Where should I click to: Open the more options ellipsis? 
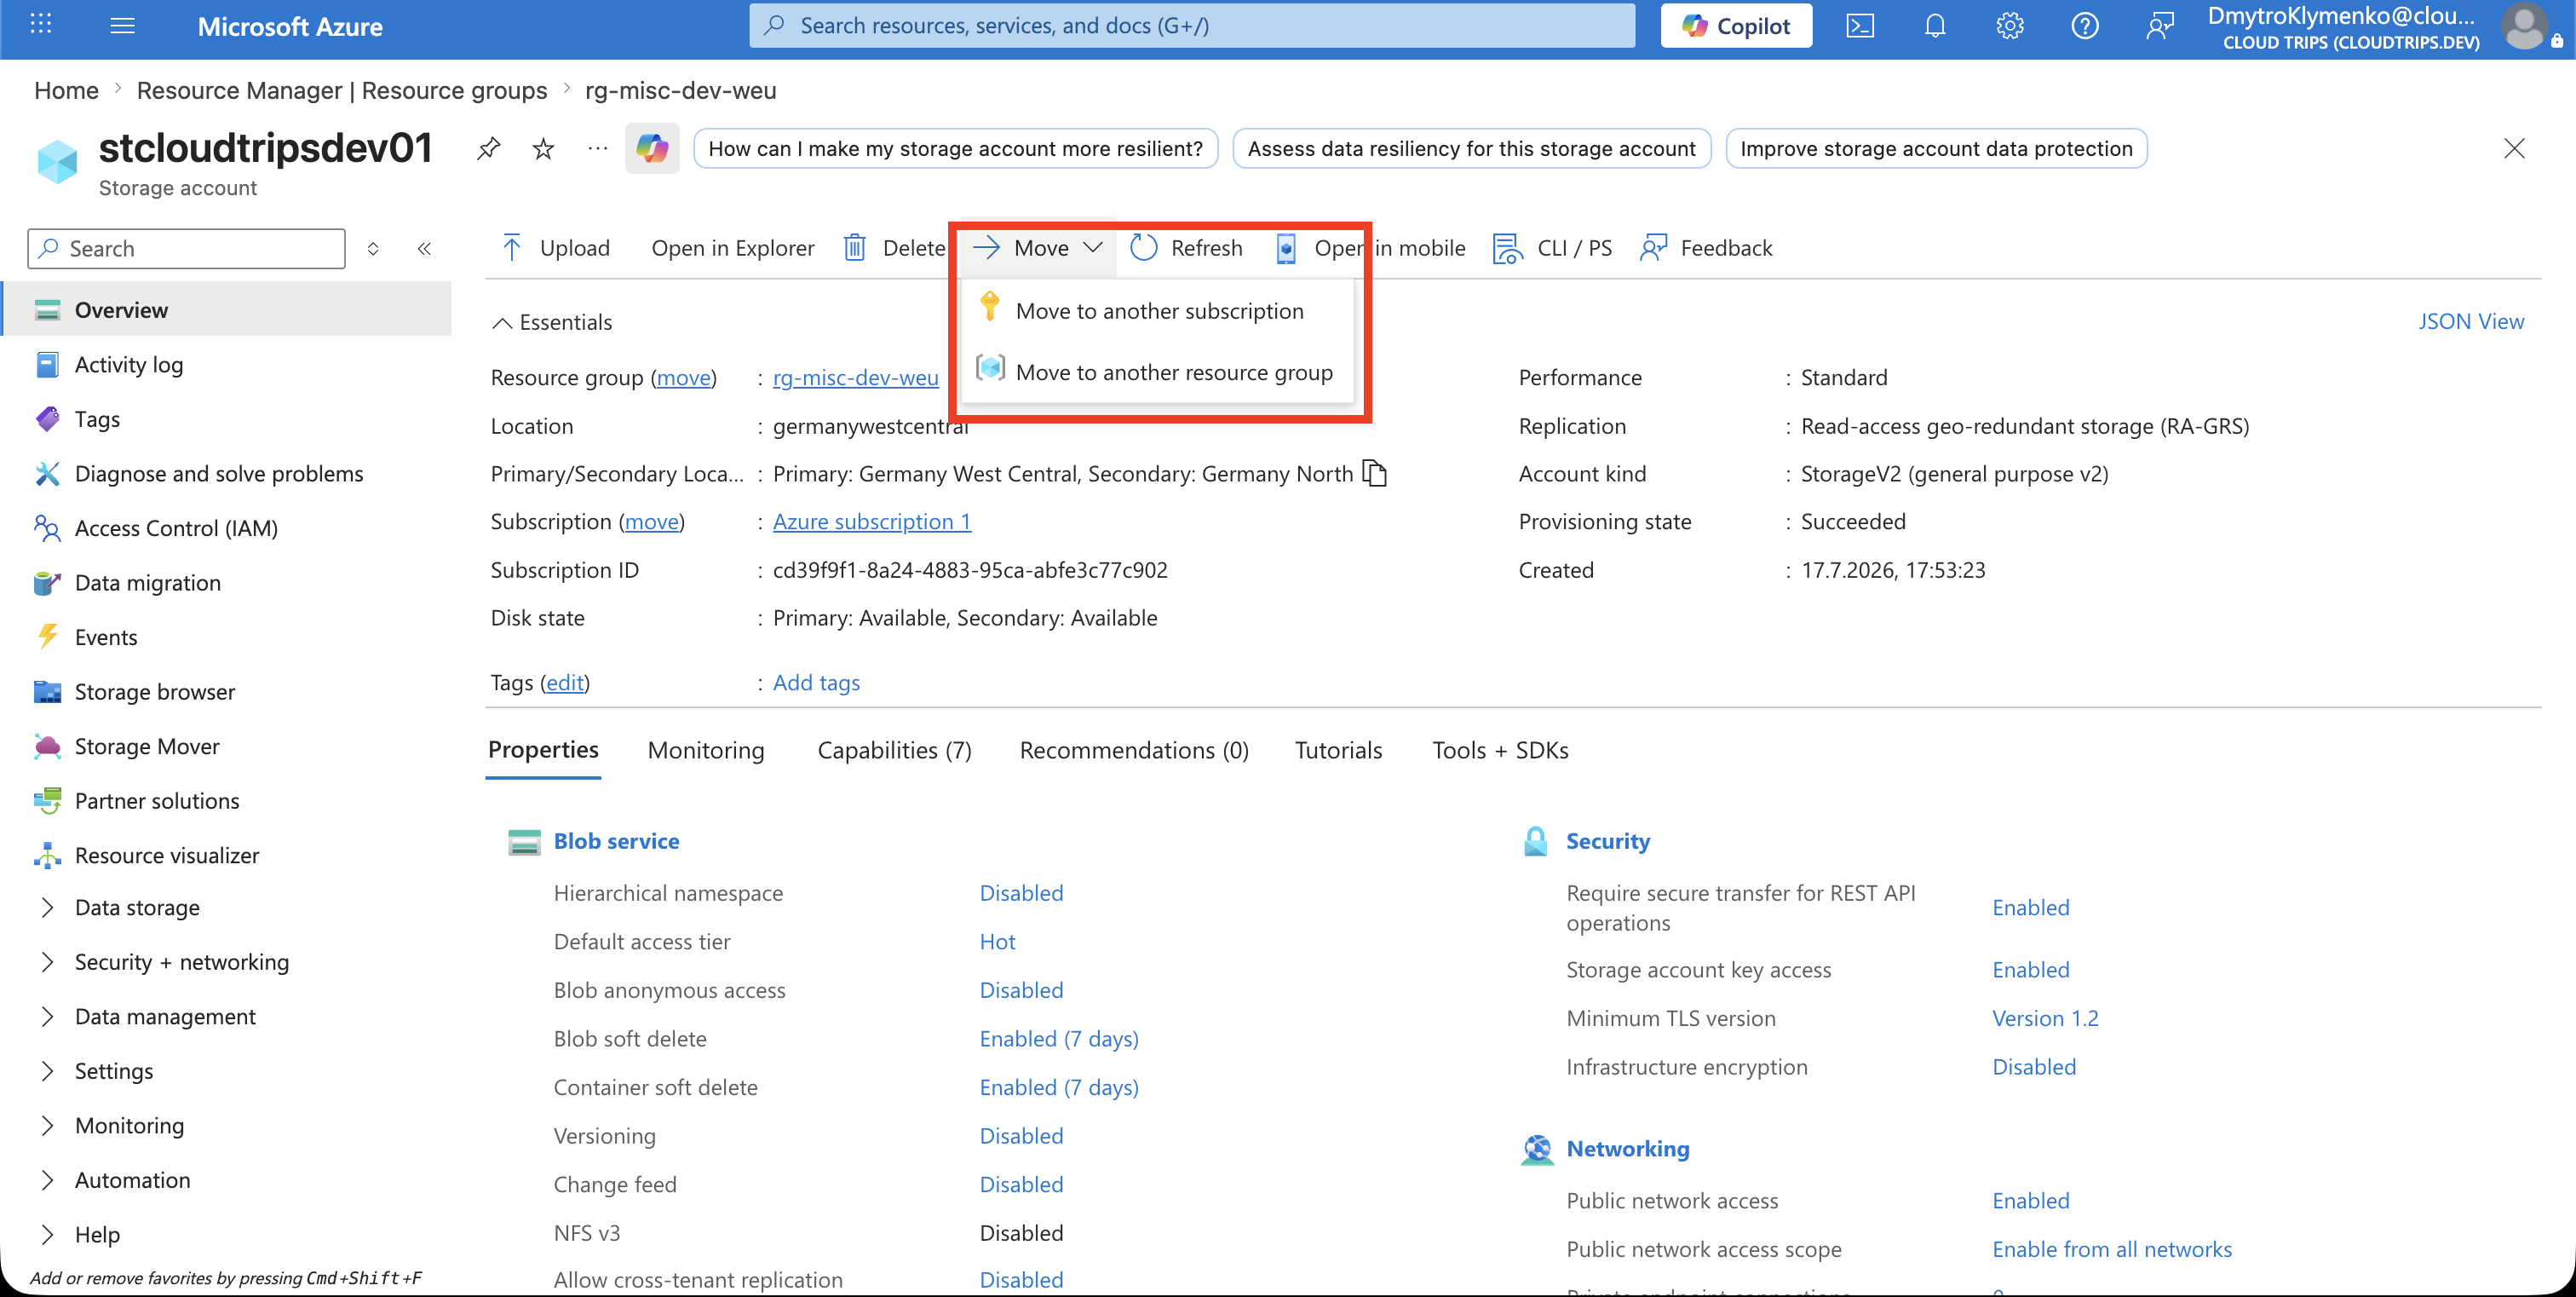click(598, 149)
